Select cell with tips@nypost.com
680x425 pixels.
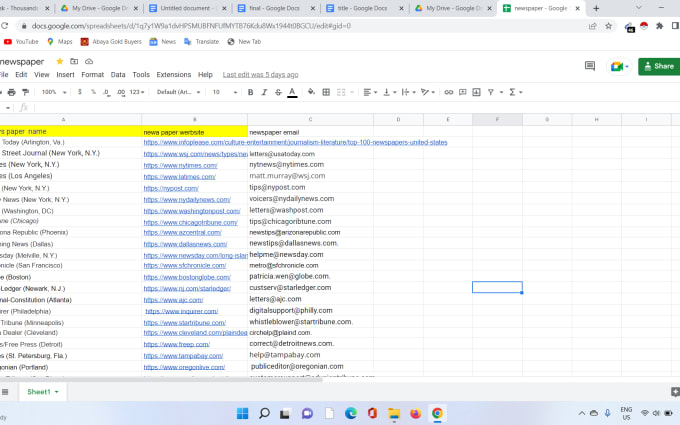point(310,187)
